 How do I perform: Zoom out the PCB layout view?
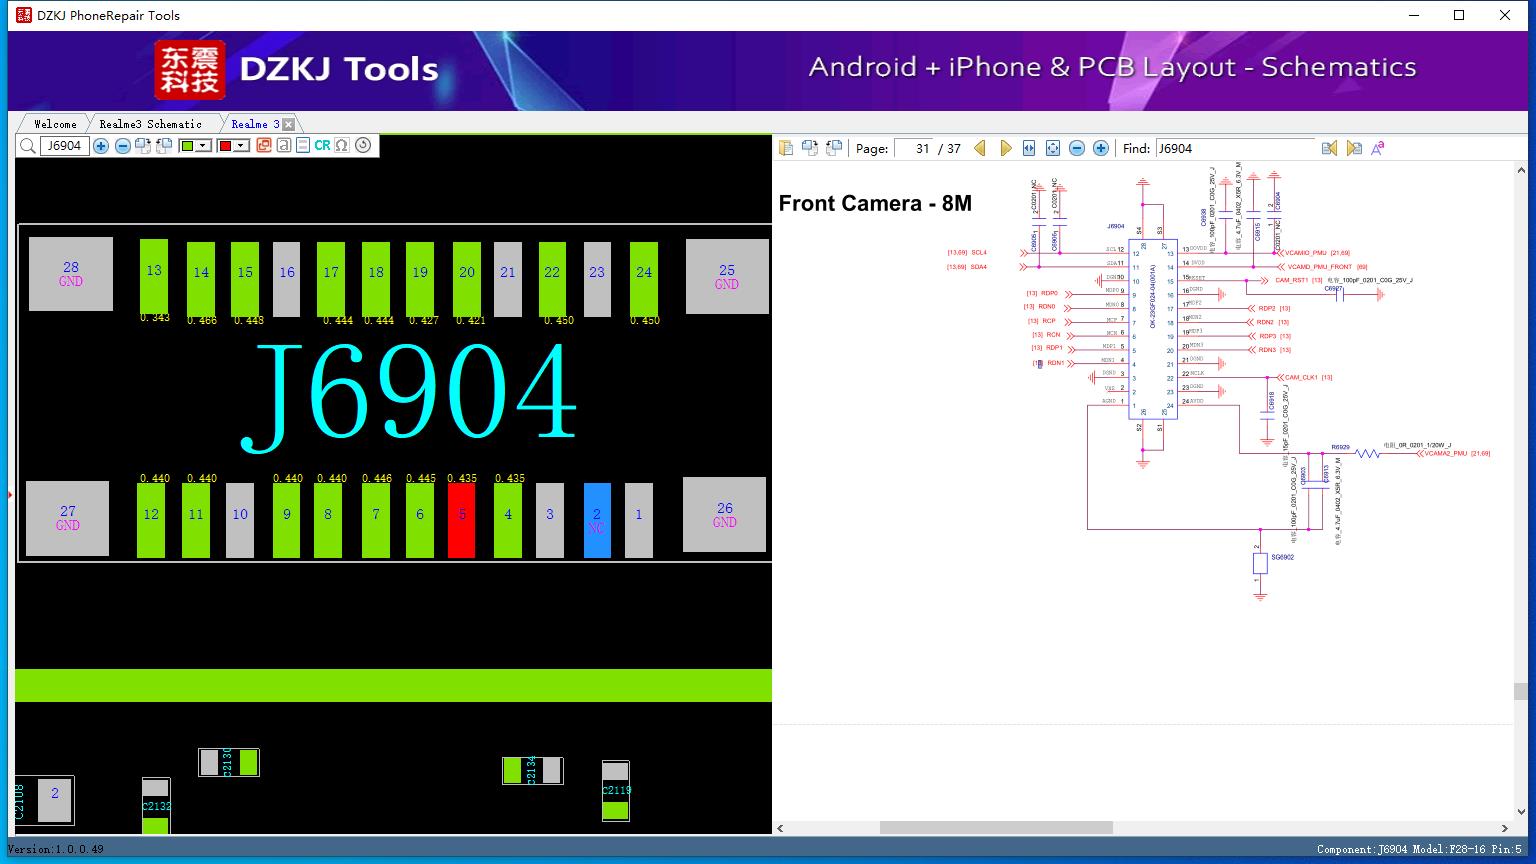(122, 146)
